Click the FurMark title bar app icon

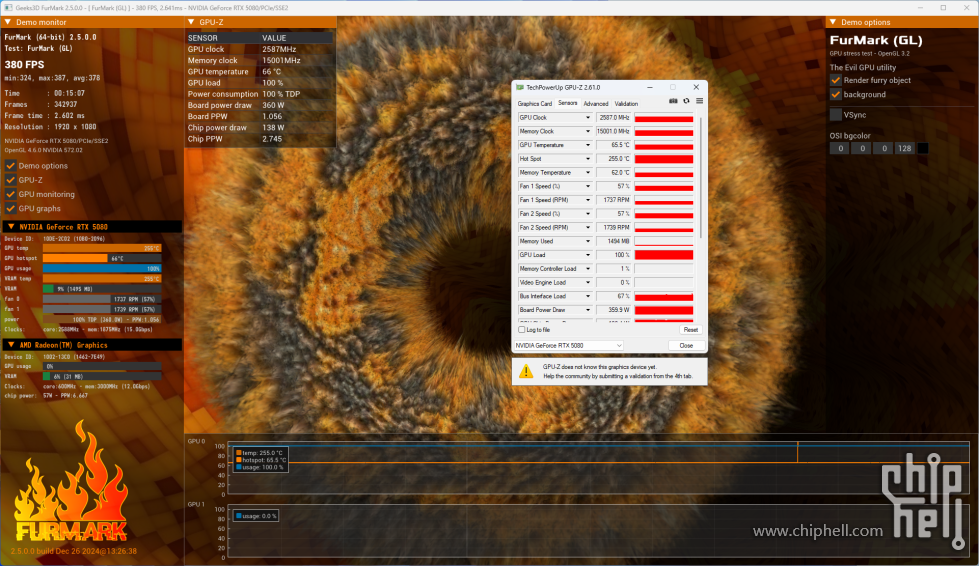(x=8, y=7)
